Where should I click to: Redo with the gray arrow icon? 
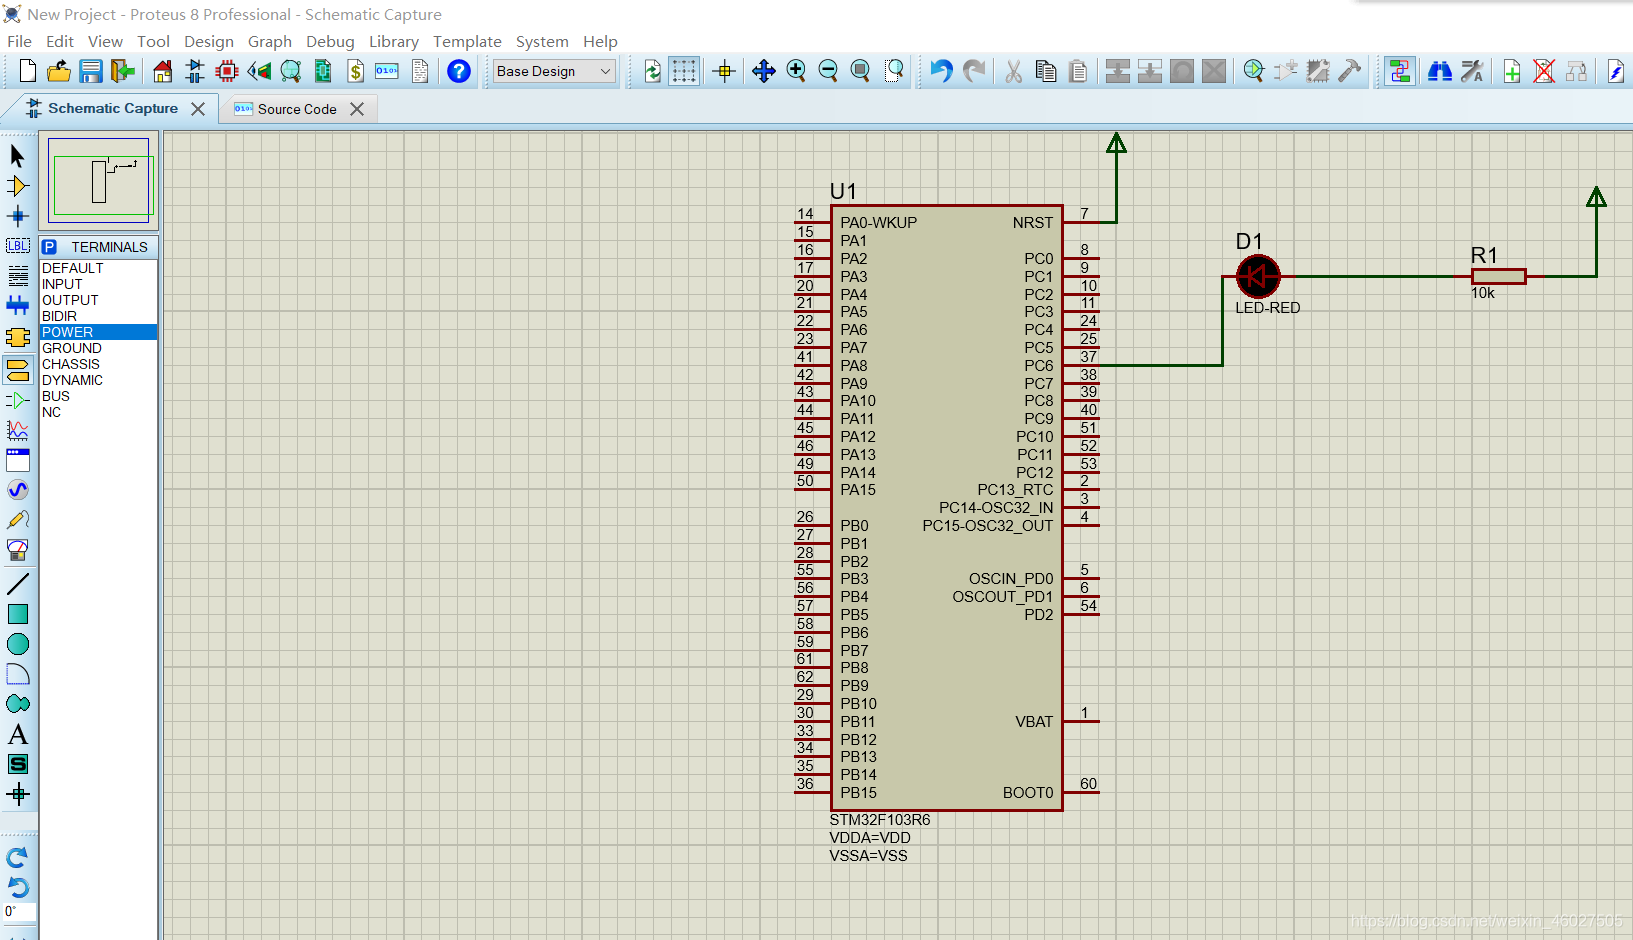974,71
